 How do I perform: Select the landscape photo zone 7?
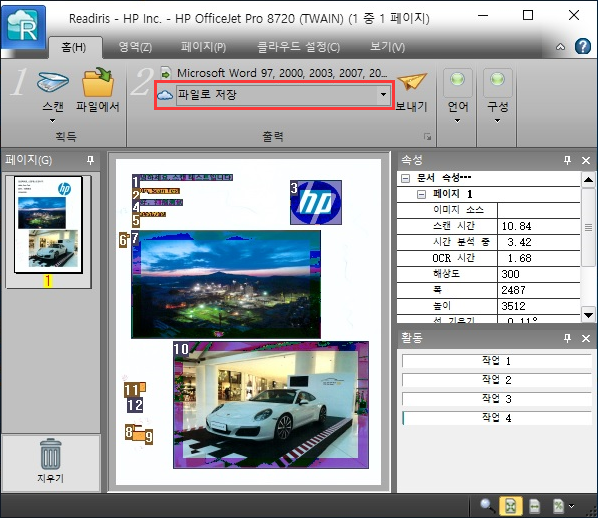coord(226,285)
